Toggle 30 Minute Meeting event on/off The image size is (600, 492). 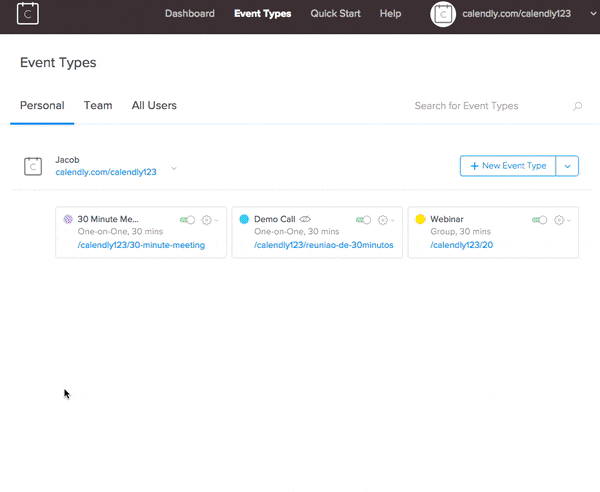pyautogui.click(x=188, y=220)
